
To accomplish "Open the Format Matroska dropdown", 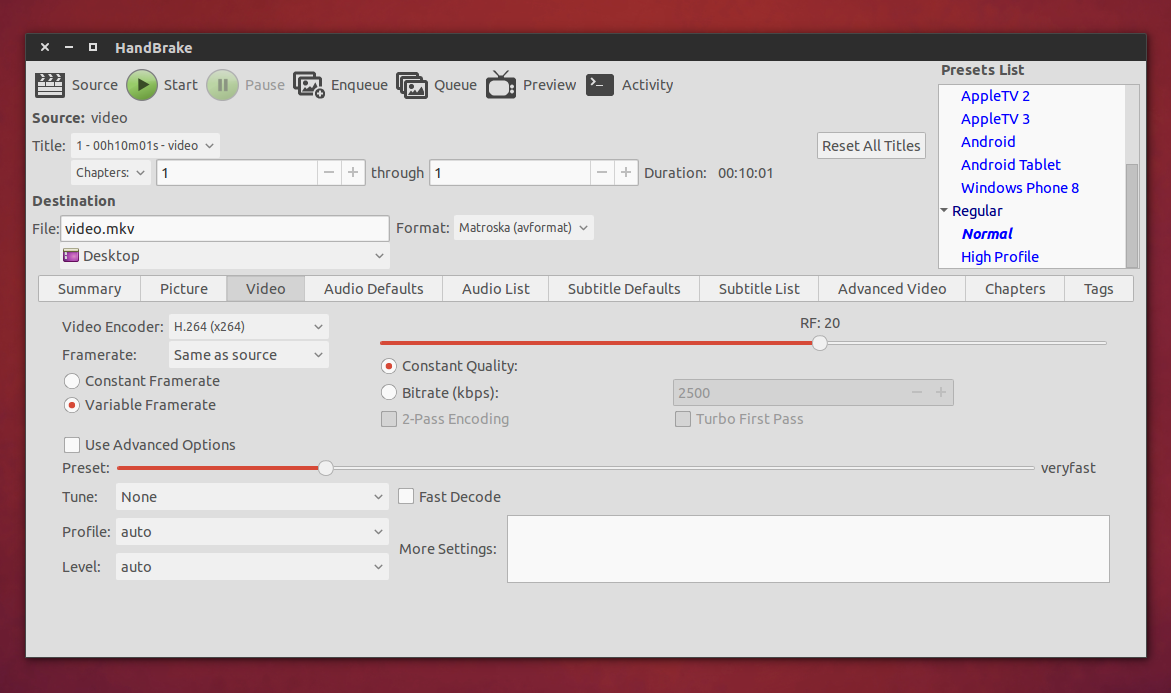I will (524, 228).
